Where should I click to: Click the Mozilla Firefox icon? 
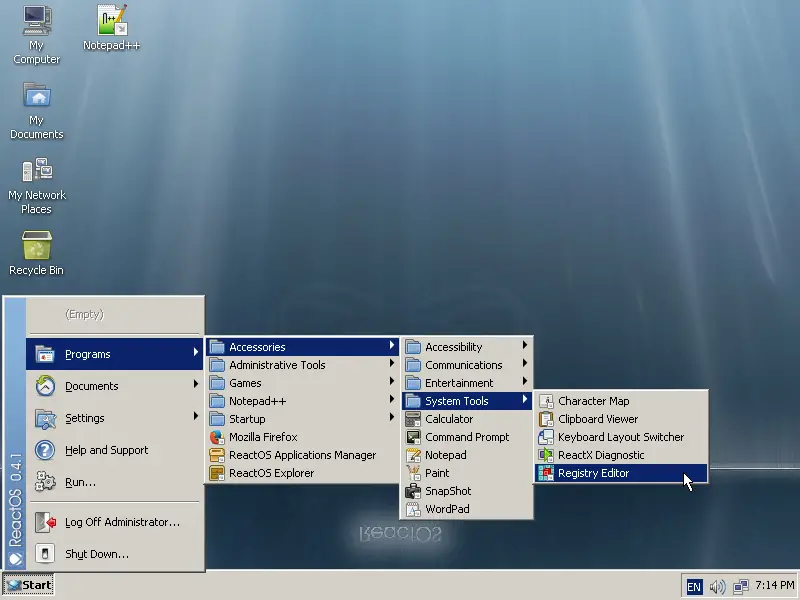(x=217, y=437)
